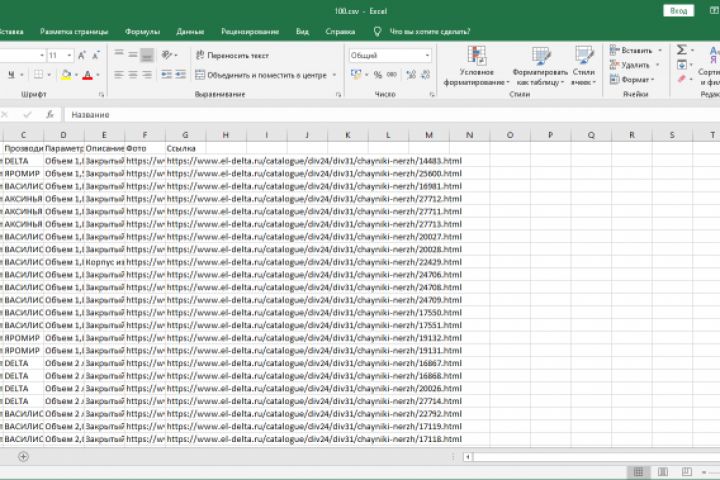Increase cell indent
Viewport: 720px width, 480px height.
[180, 75]
